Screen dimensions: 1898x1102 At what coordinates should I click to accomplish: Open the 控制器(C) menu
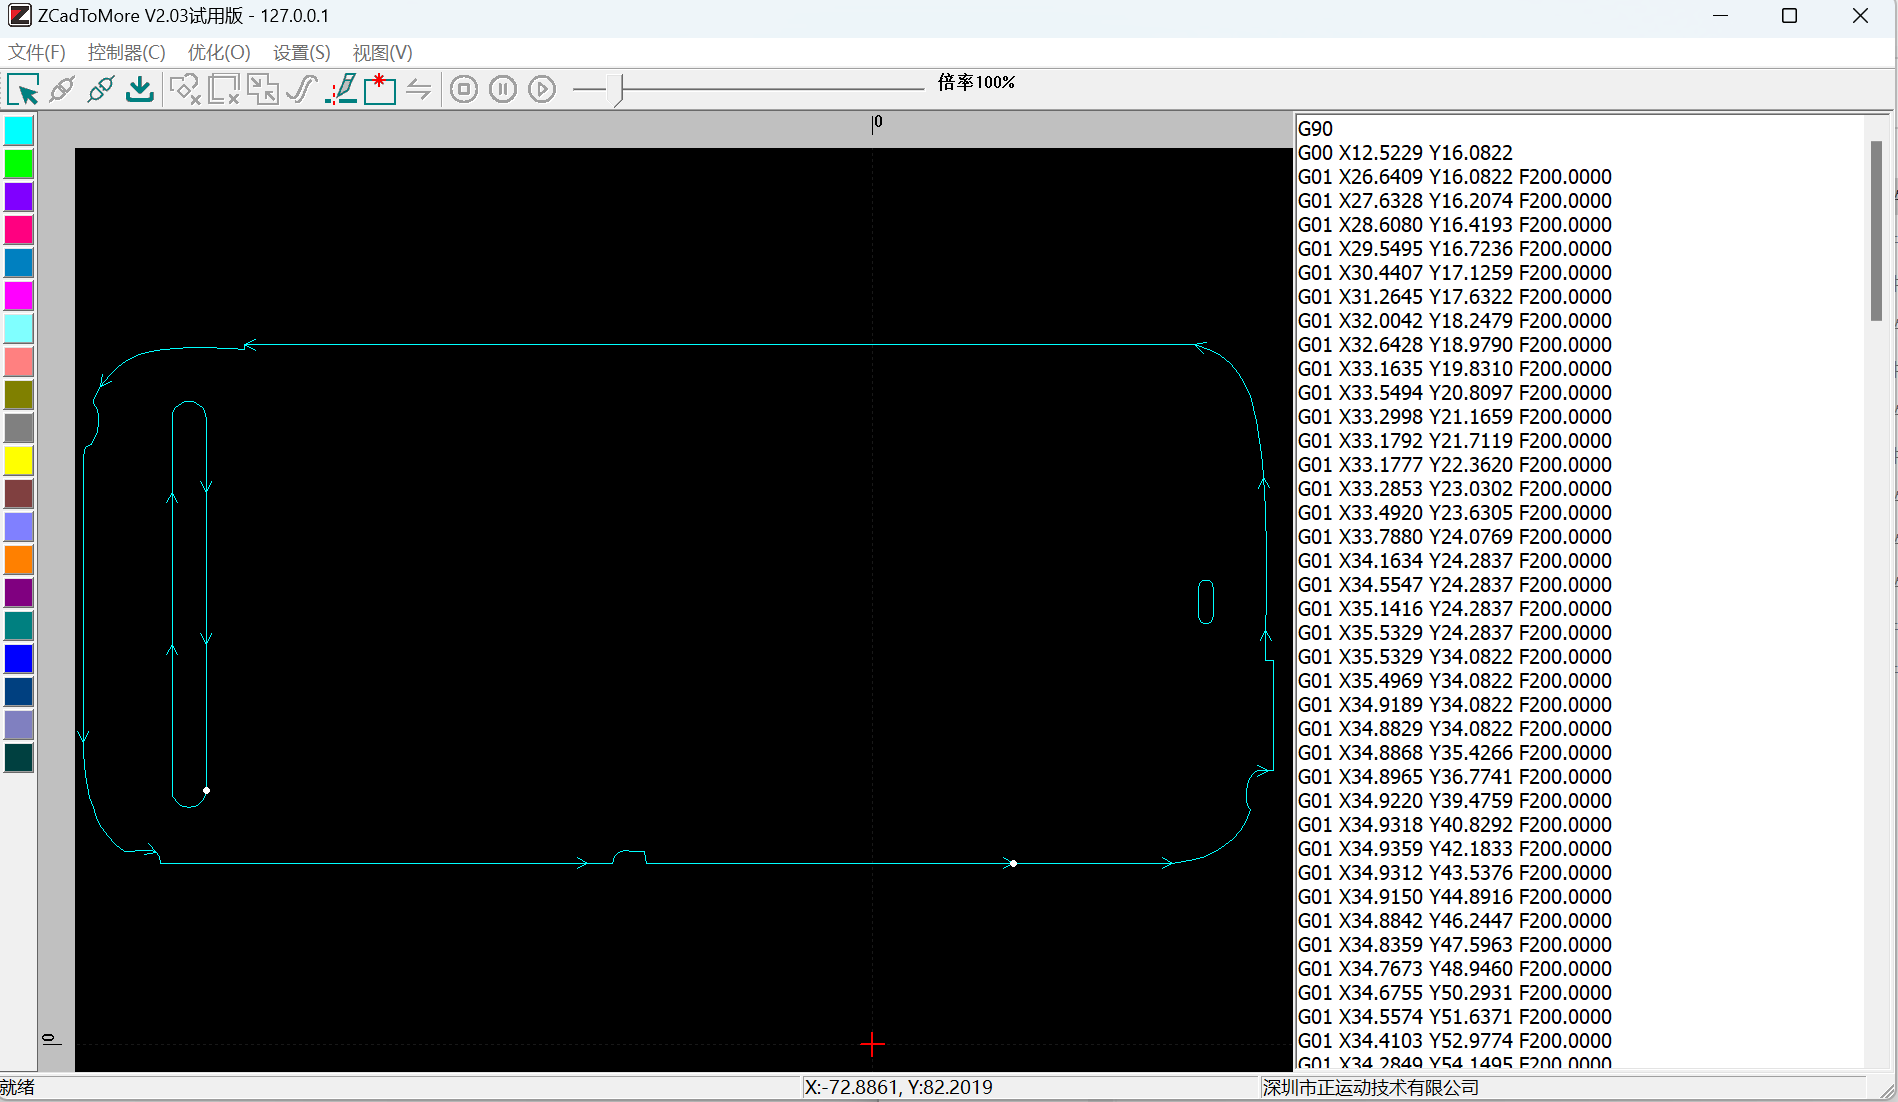click(x=126, y=53)
